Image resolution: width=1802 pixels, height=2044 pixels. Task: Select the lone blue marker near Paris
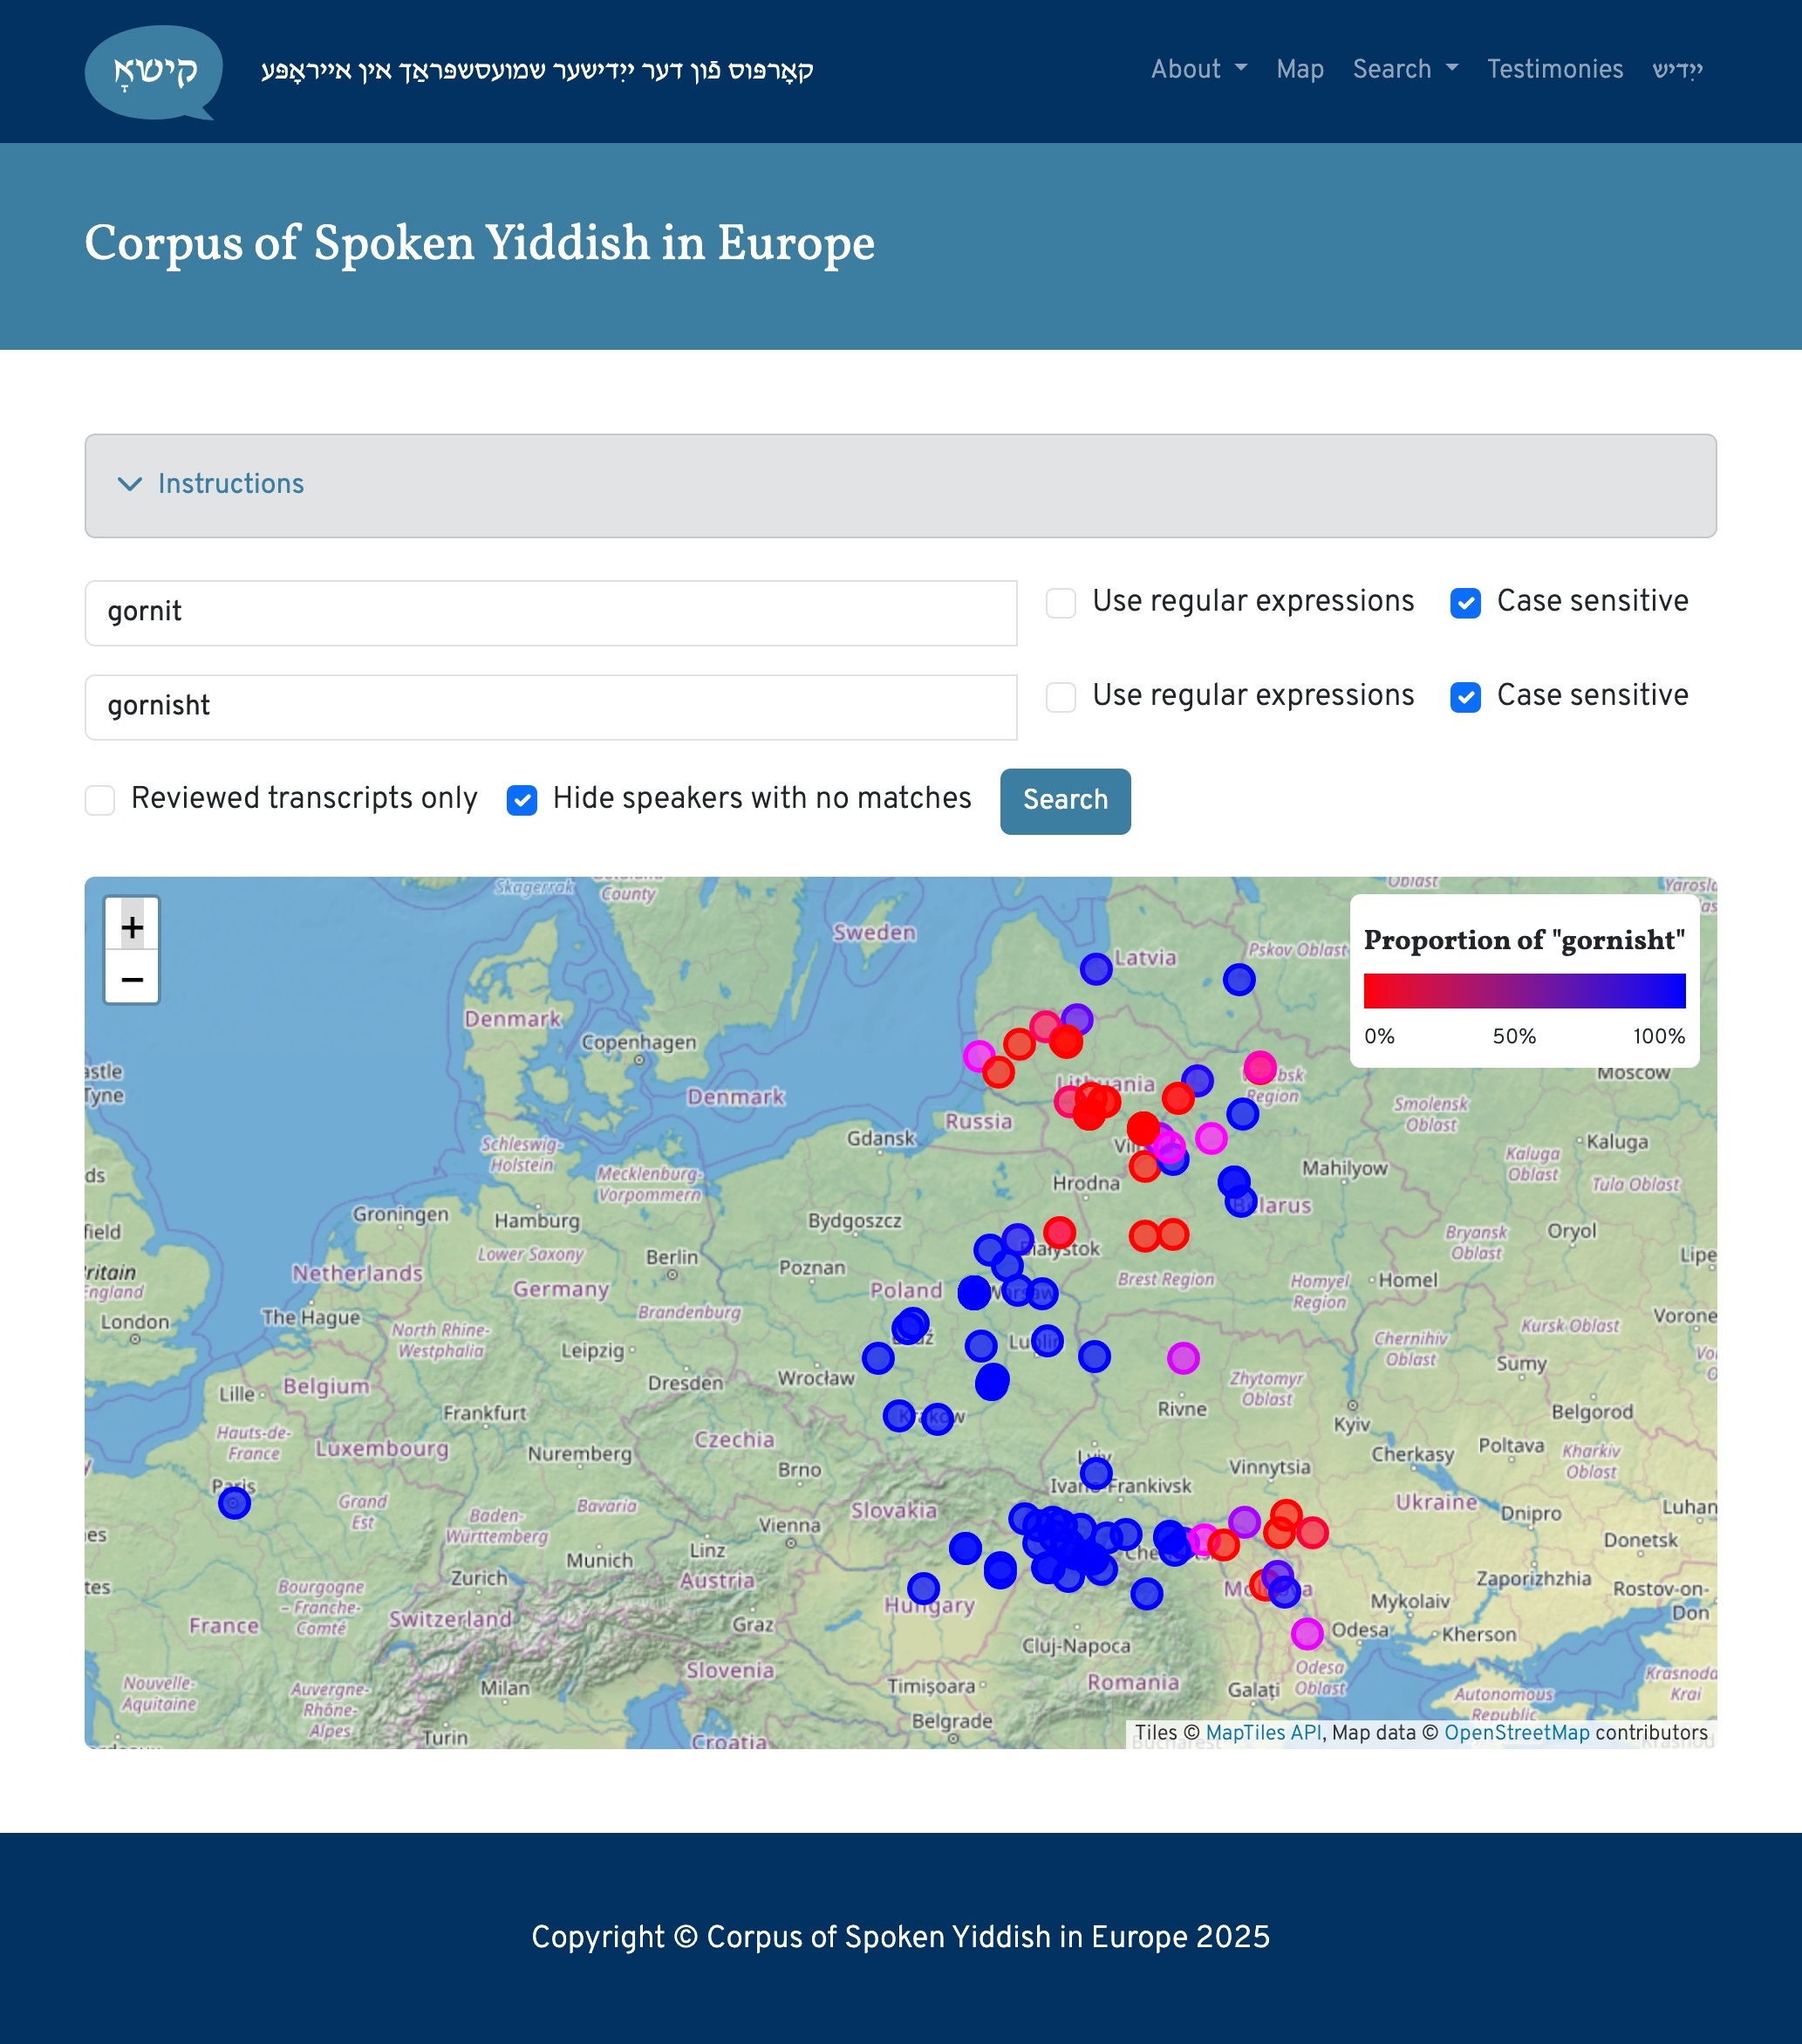(233, 1502)
